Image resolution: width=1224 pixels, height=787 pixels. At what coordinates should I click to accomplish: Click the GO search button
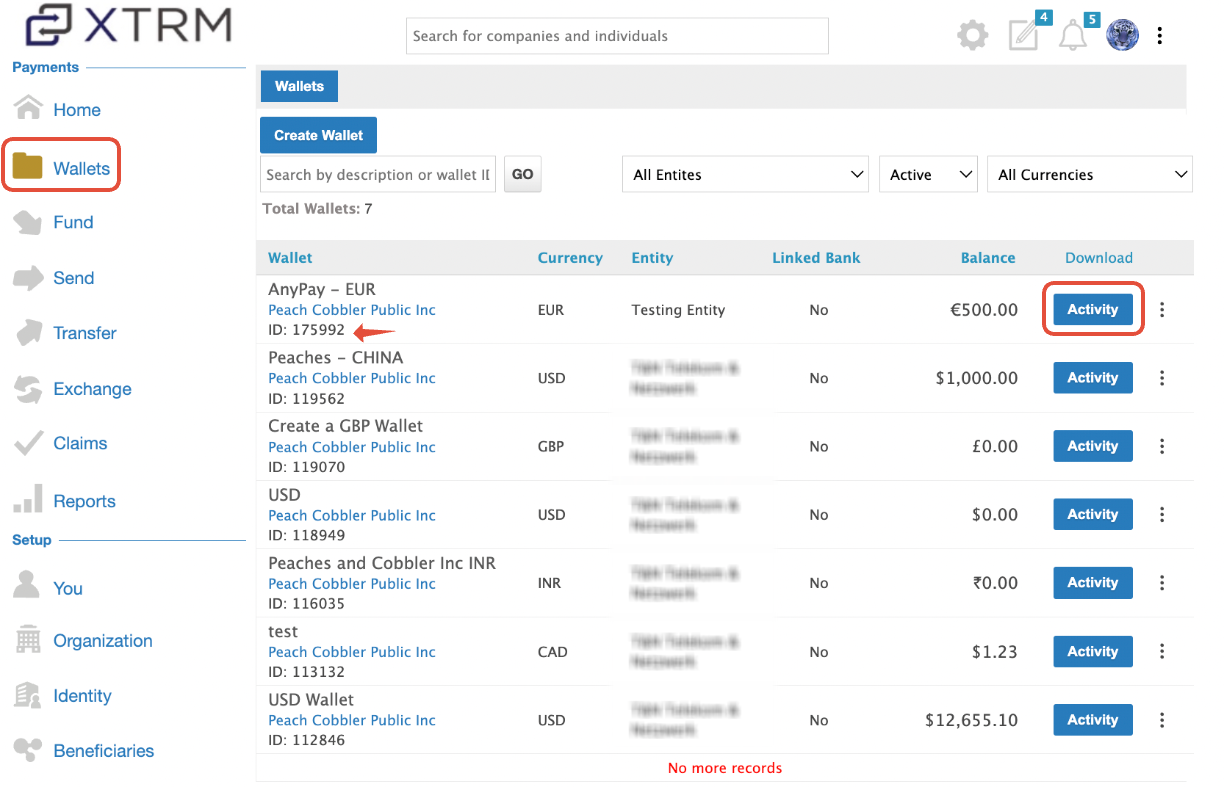(522, 174)
